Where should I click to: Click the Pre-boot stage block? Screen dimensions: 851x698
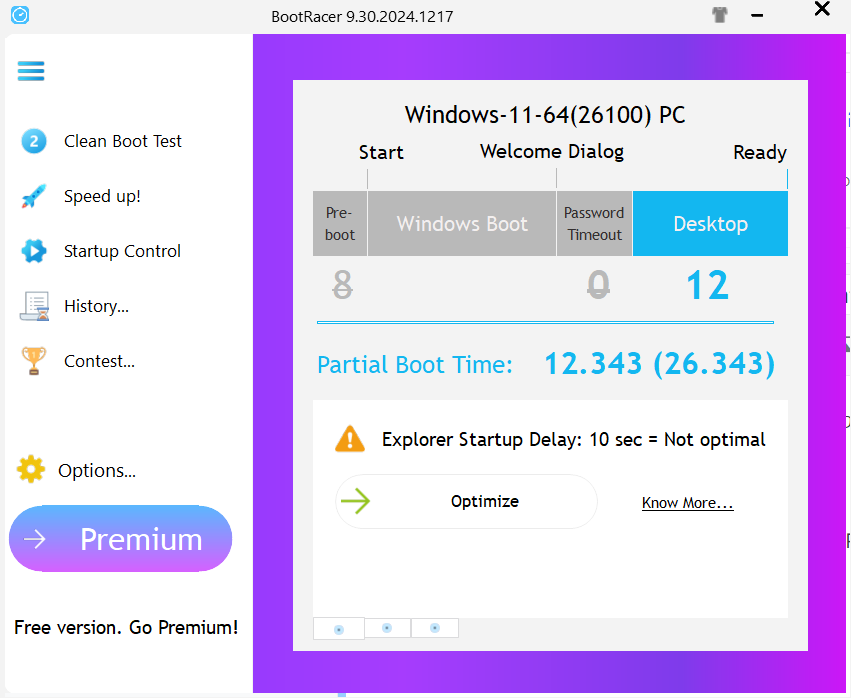point(340,223)
